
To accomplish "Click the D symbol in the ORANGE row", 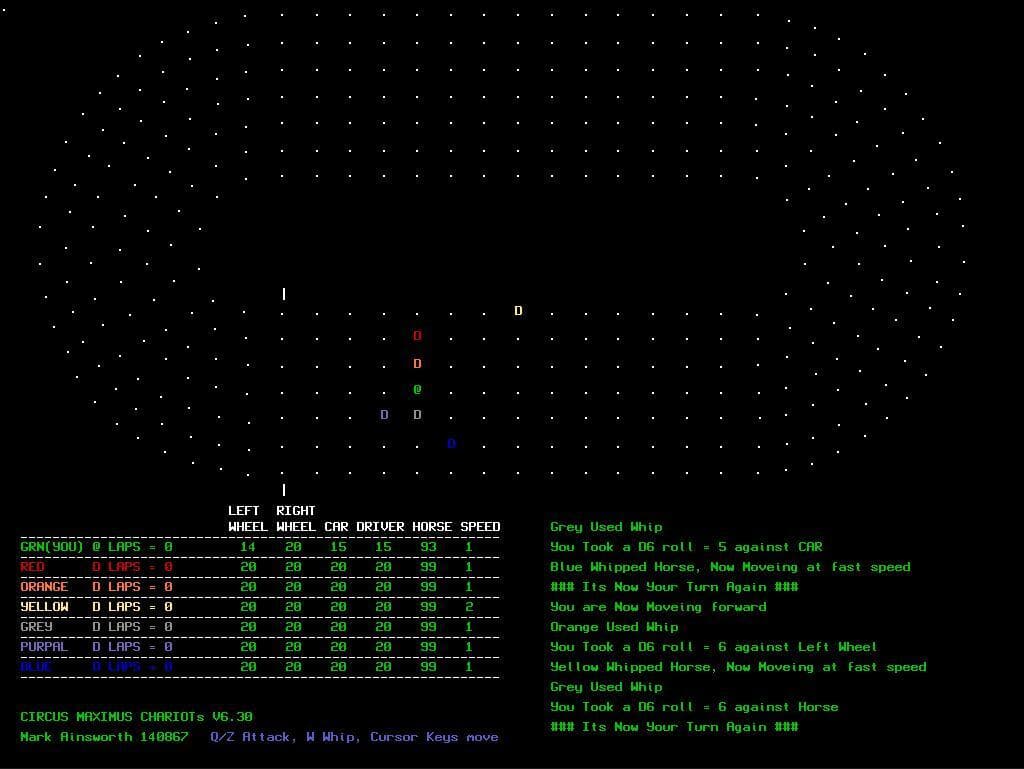I will click(97, 587).
